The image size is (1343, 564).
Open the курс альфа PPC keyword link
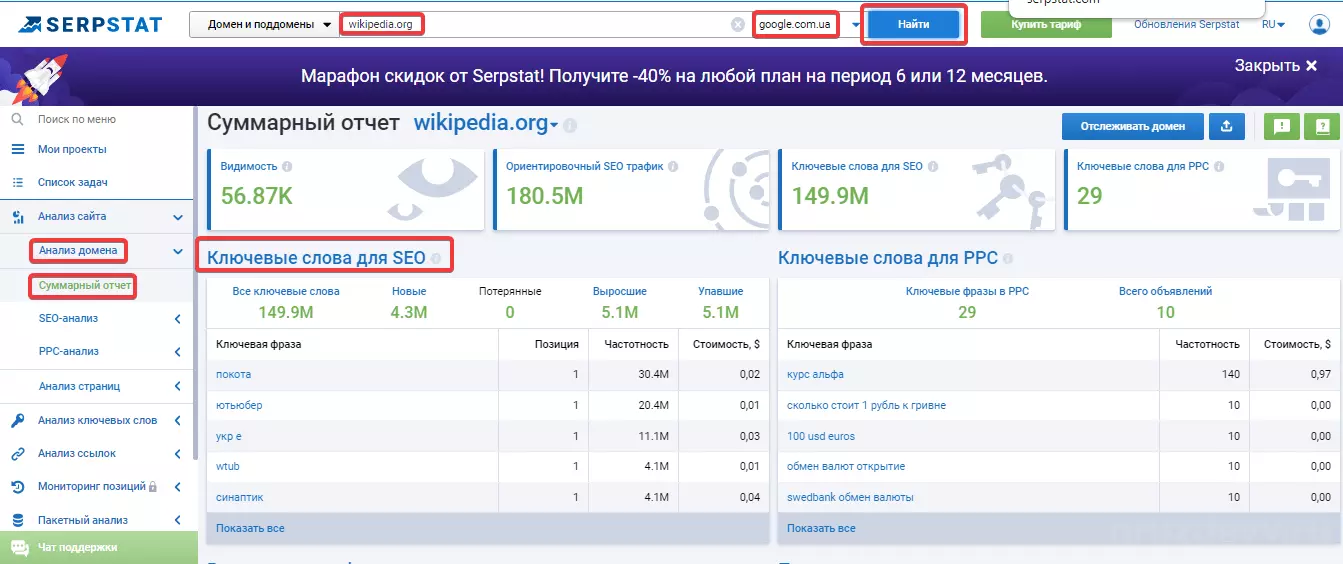pos(815,375)
